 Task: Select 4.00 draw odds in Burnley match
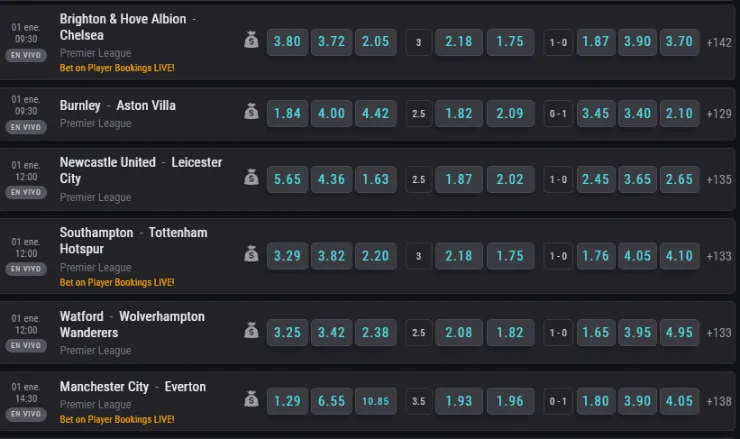click(x=331, y=113)
